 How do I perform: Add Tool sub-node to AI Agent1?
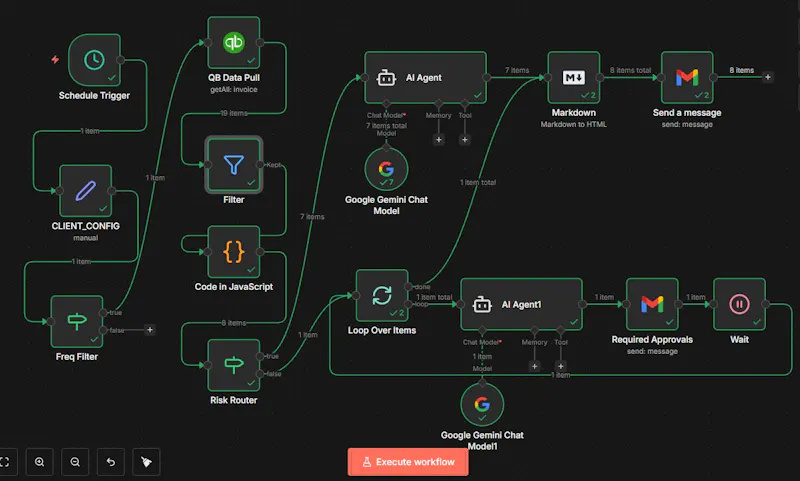pos(561,366)
